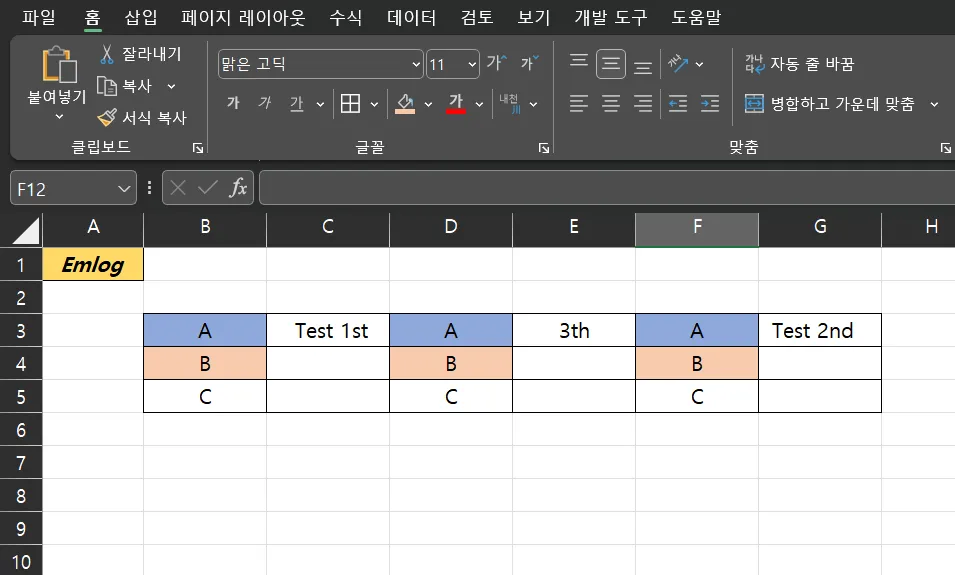
Task: Decrease font size with the smaller 가 icon
Action: point(529,63)
